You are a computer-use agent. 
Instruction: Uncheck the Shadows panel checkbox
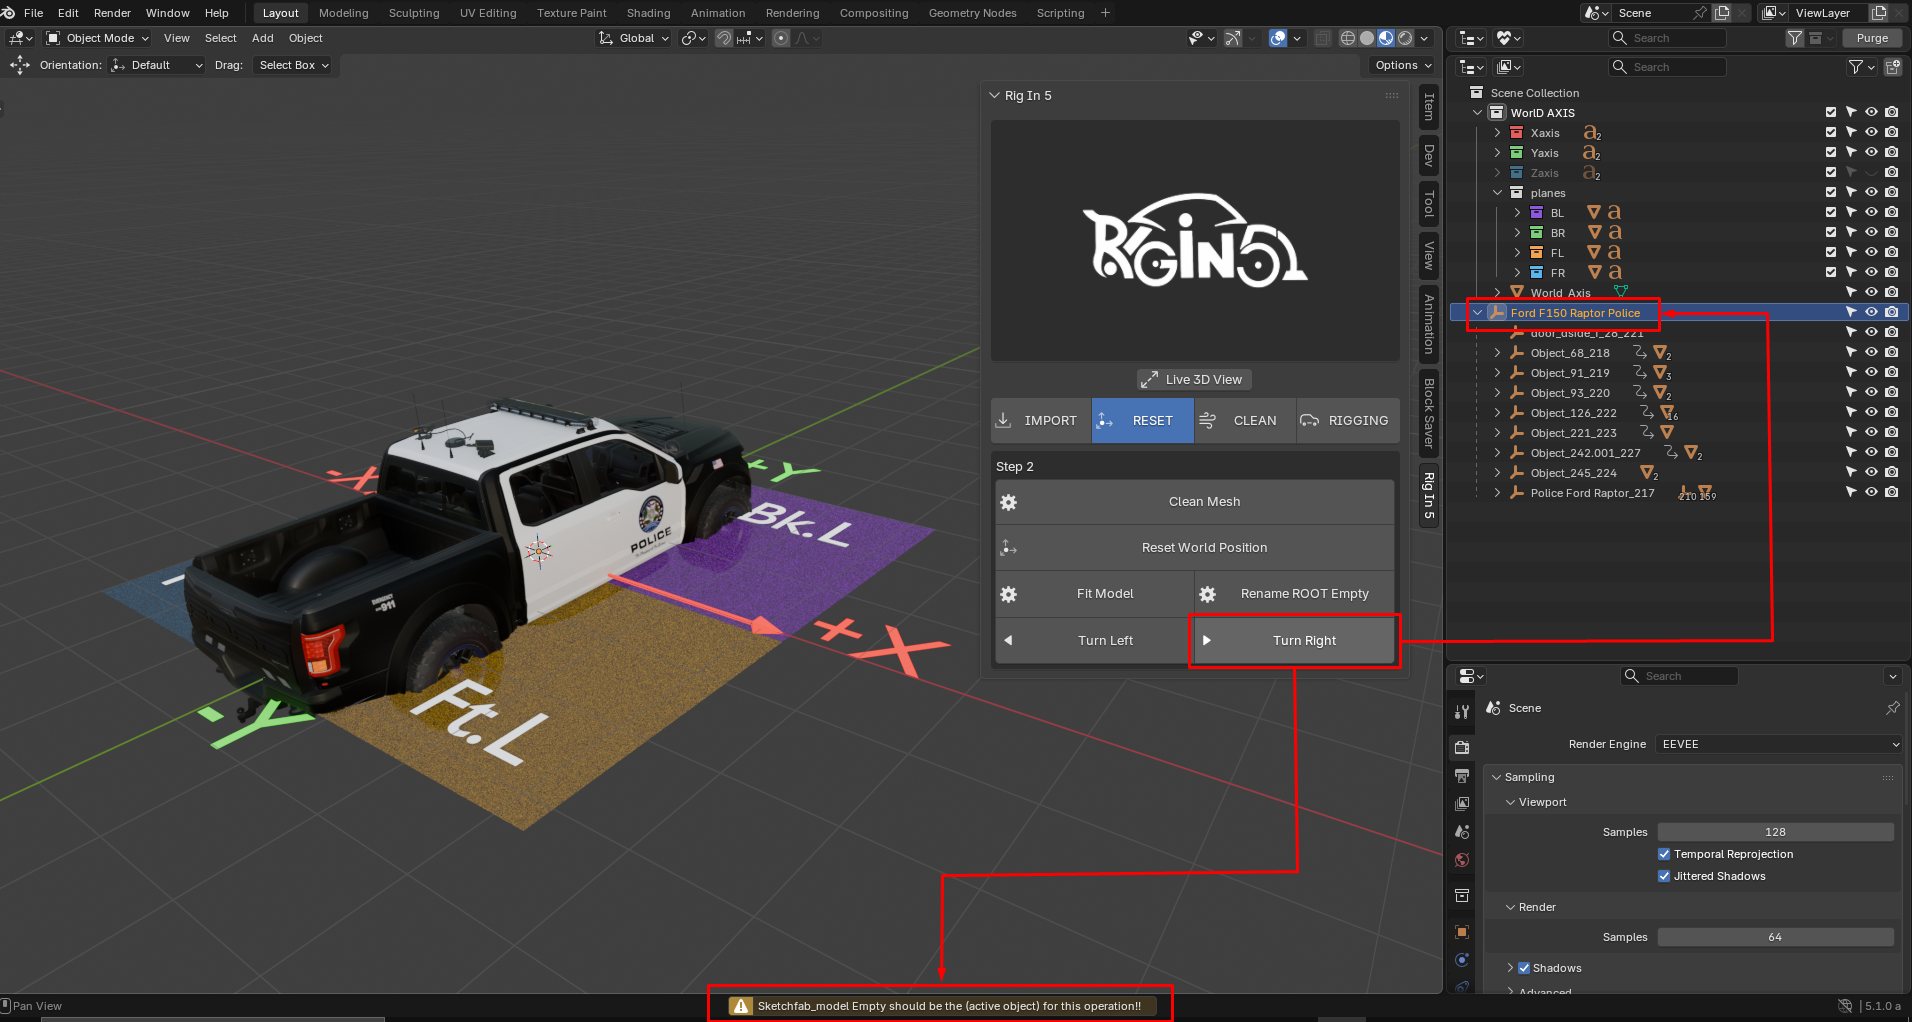click(x=1524, y=968)
